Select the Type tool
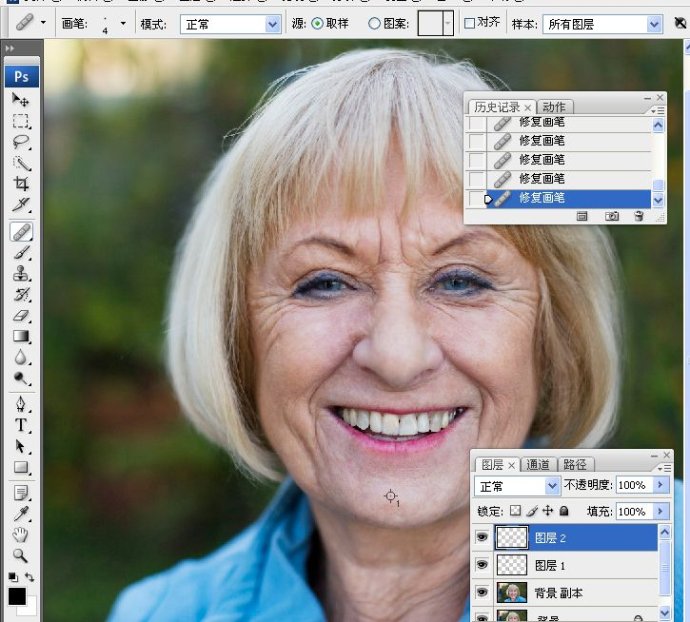The height and width of the screenshot is (622, 690). click(x=20, y=425)
